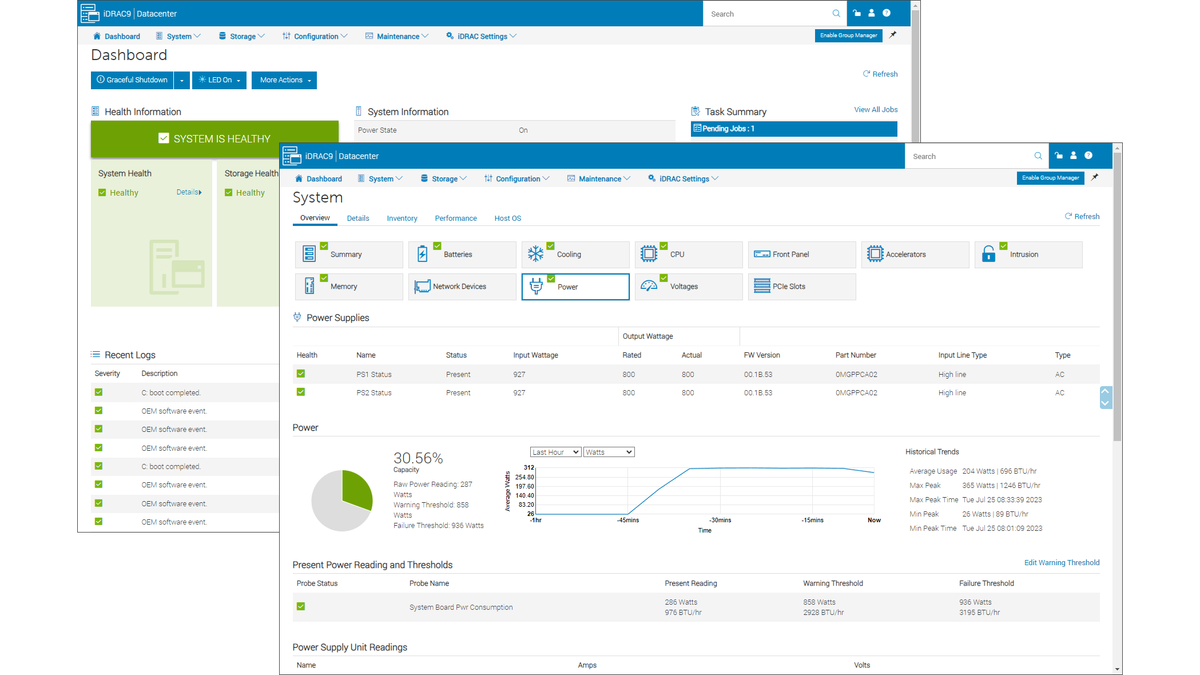
Task: Click System Board Pwr Consumption probe status checkbox
Action: click(301, 606)
